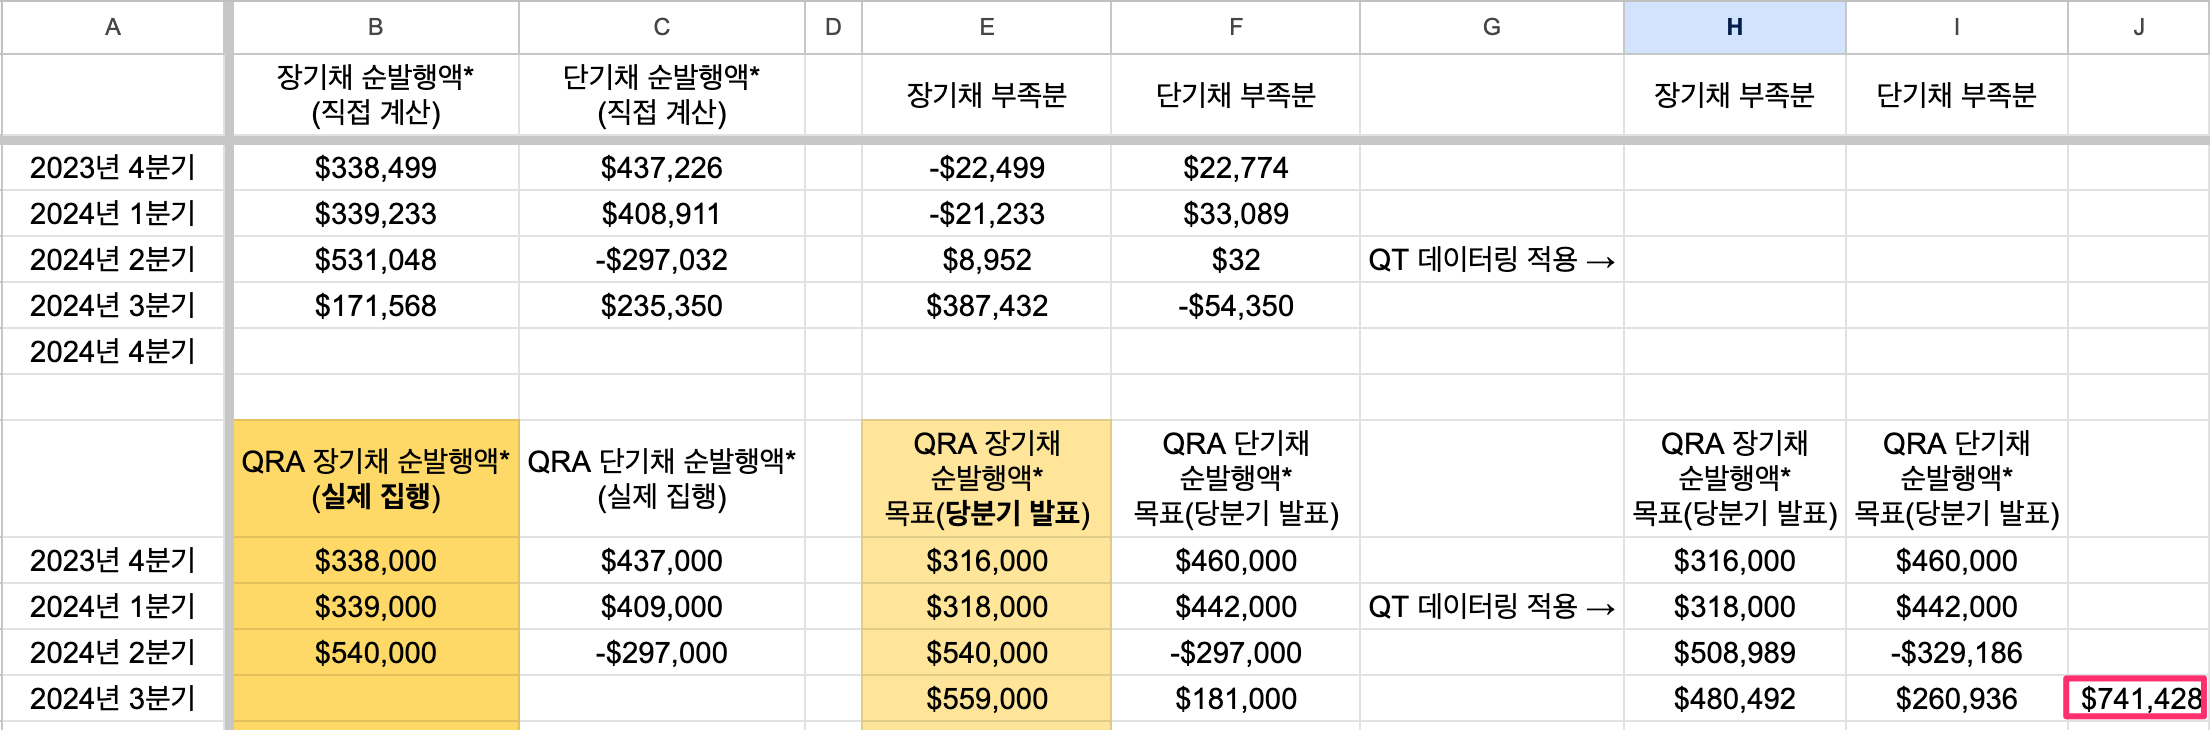Select the $387,432 value cell
This screenshot has height=730, width=2210.
click(986, 306)
